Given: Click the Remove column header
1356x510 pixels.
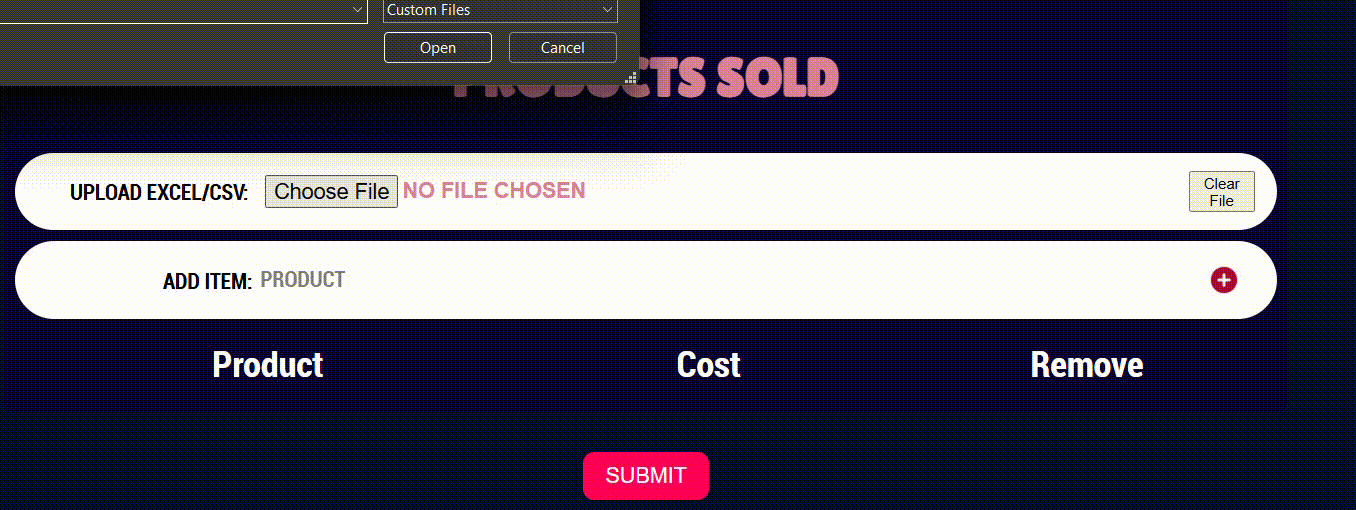Looking at the screenshot, I should [1086, 365].
